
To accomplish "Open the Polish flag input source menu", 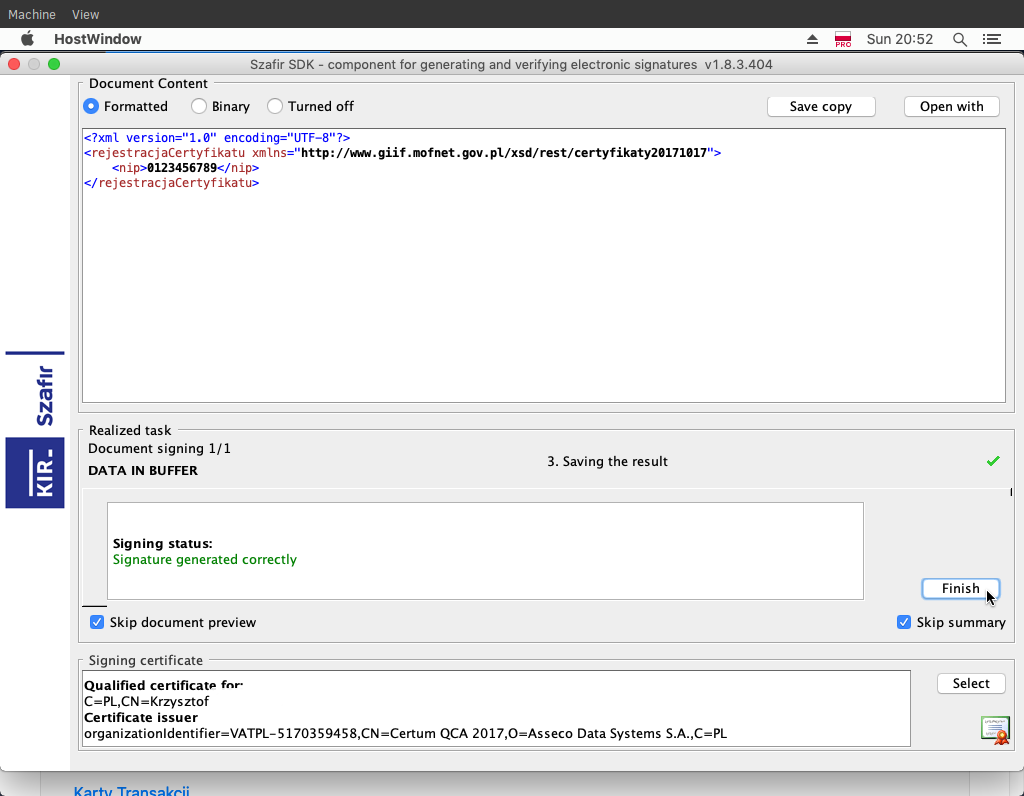I will tap(842, 39).
